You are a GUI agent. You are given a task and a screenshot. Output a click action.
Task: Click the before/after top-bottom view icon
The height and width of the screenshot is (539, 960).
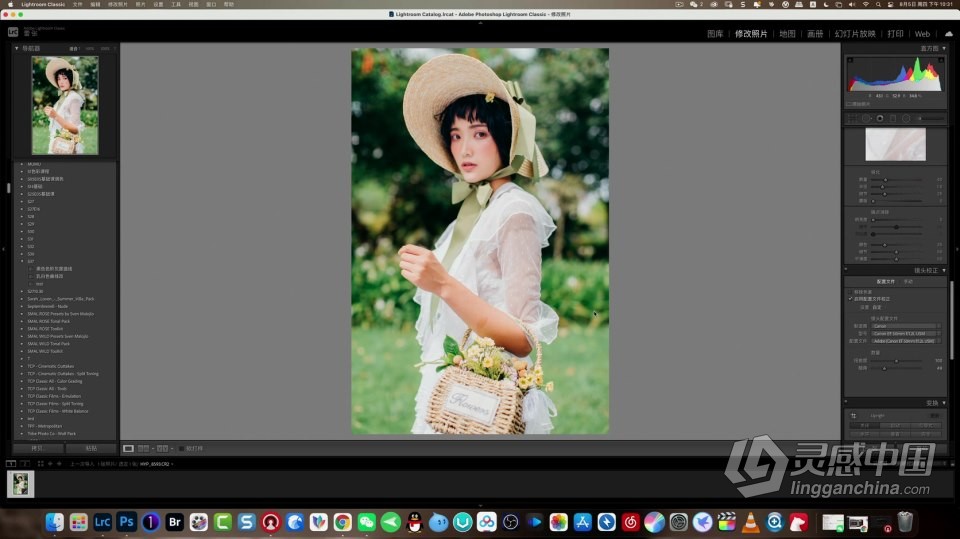[162, 448]
